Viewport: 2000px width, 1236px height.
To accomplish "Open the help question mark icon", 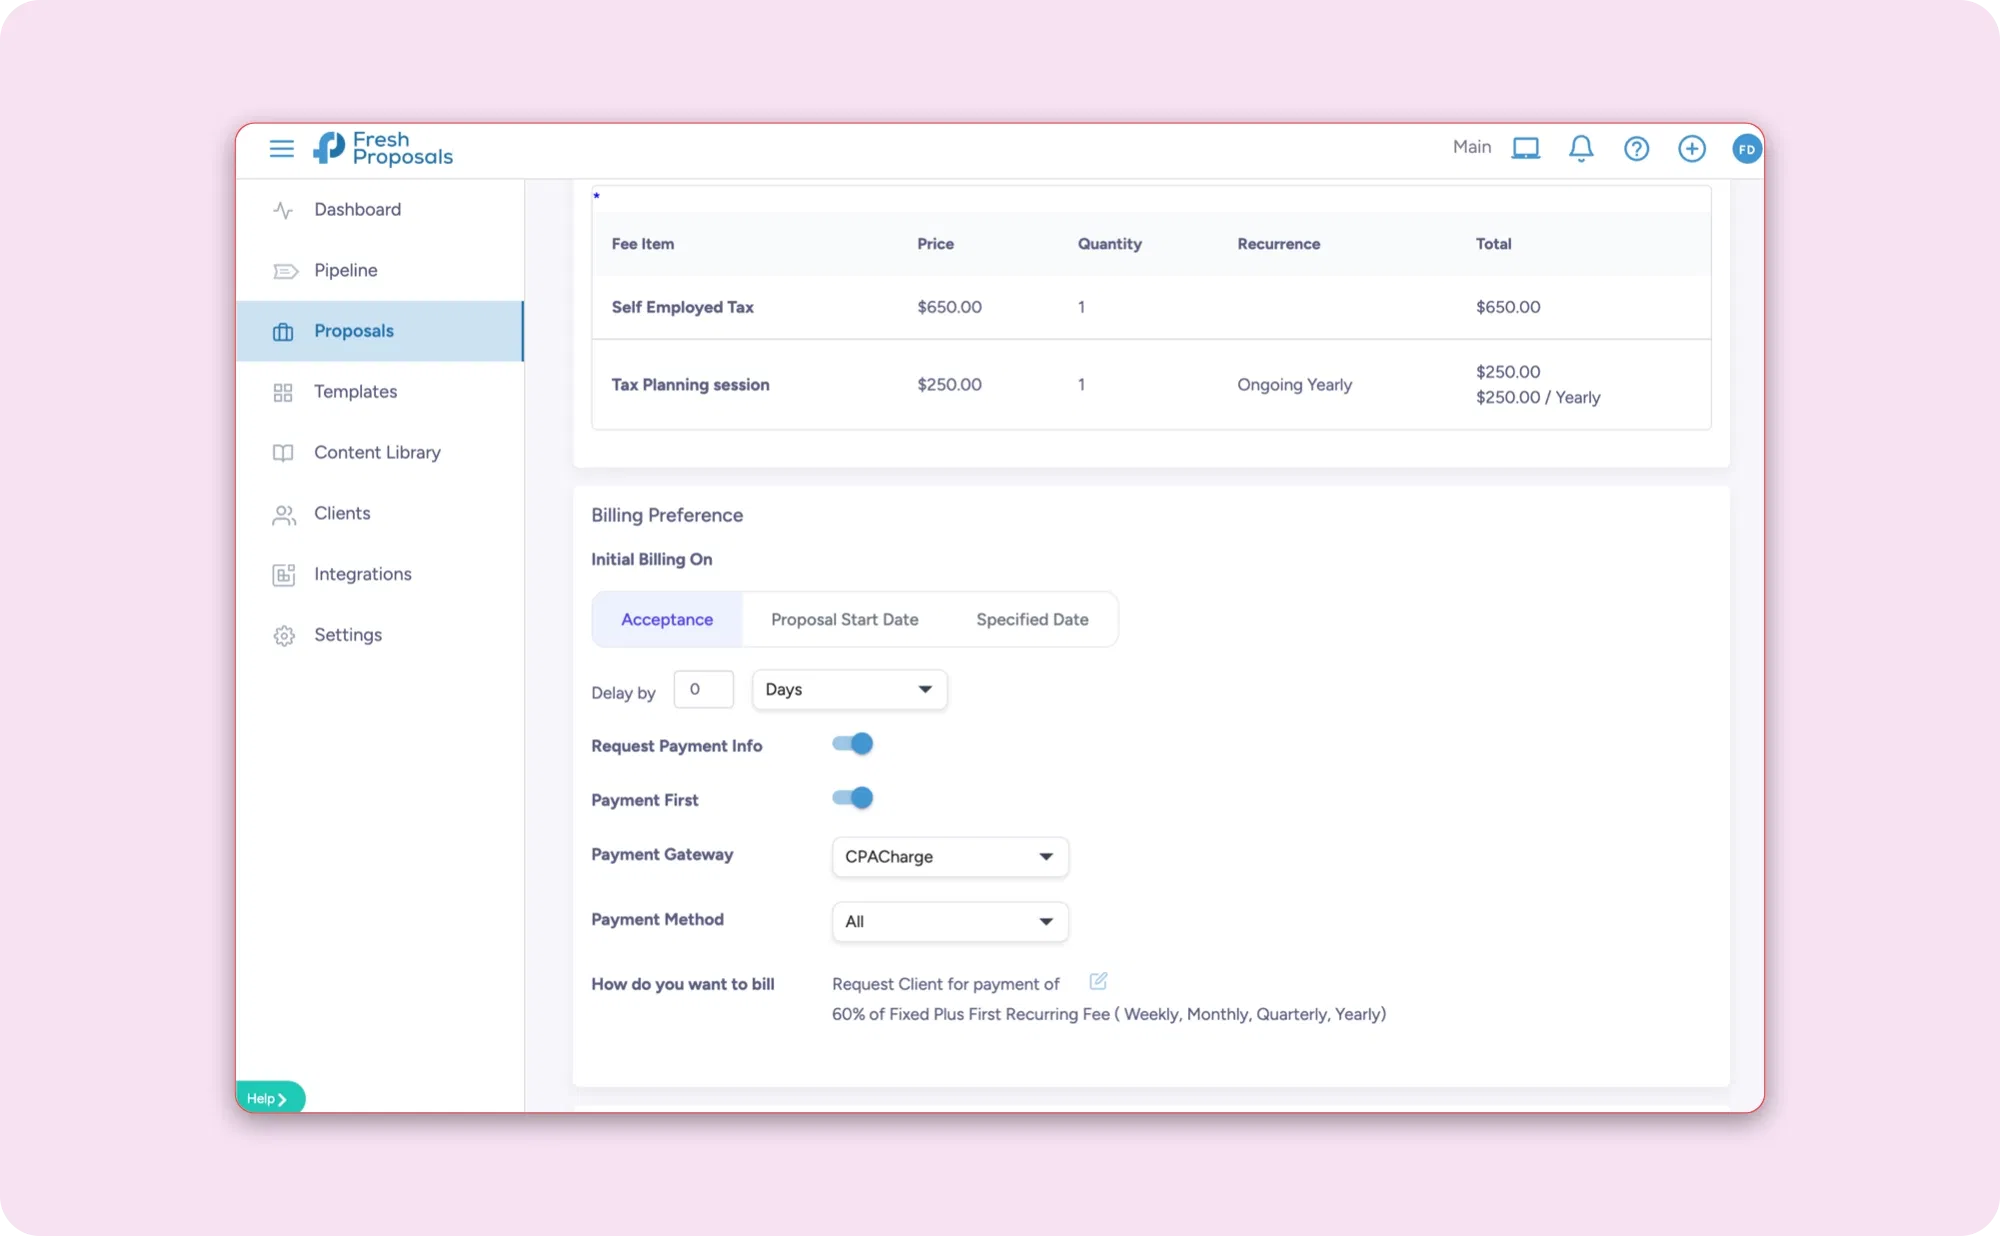I will [1636, 149].
